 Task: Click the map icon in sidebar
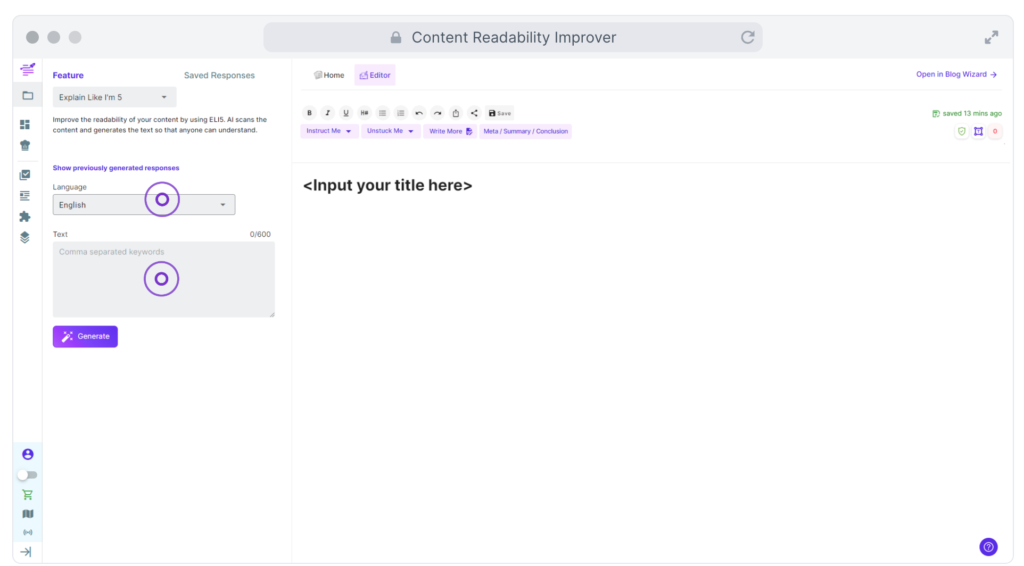click(x=27, y=514)
